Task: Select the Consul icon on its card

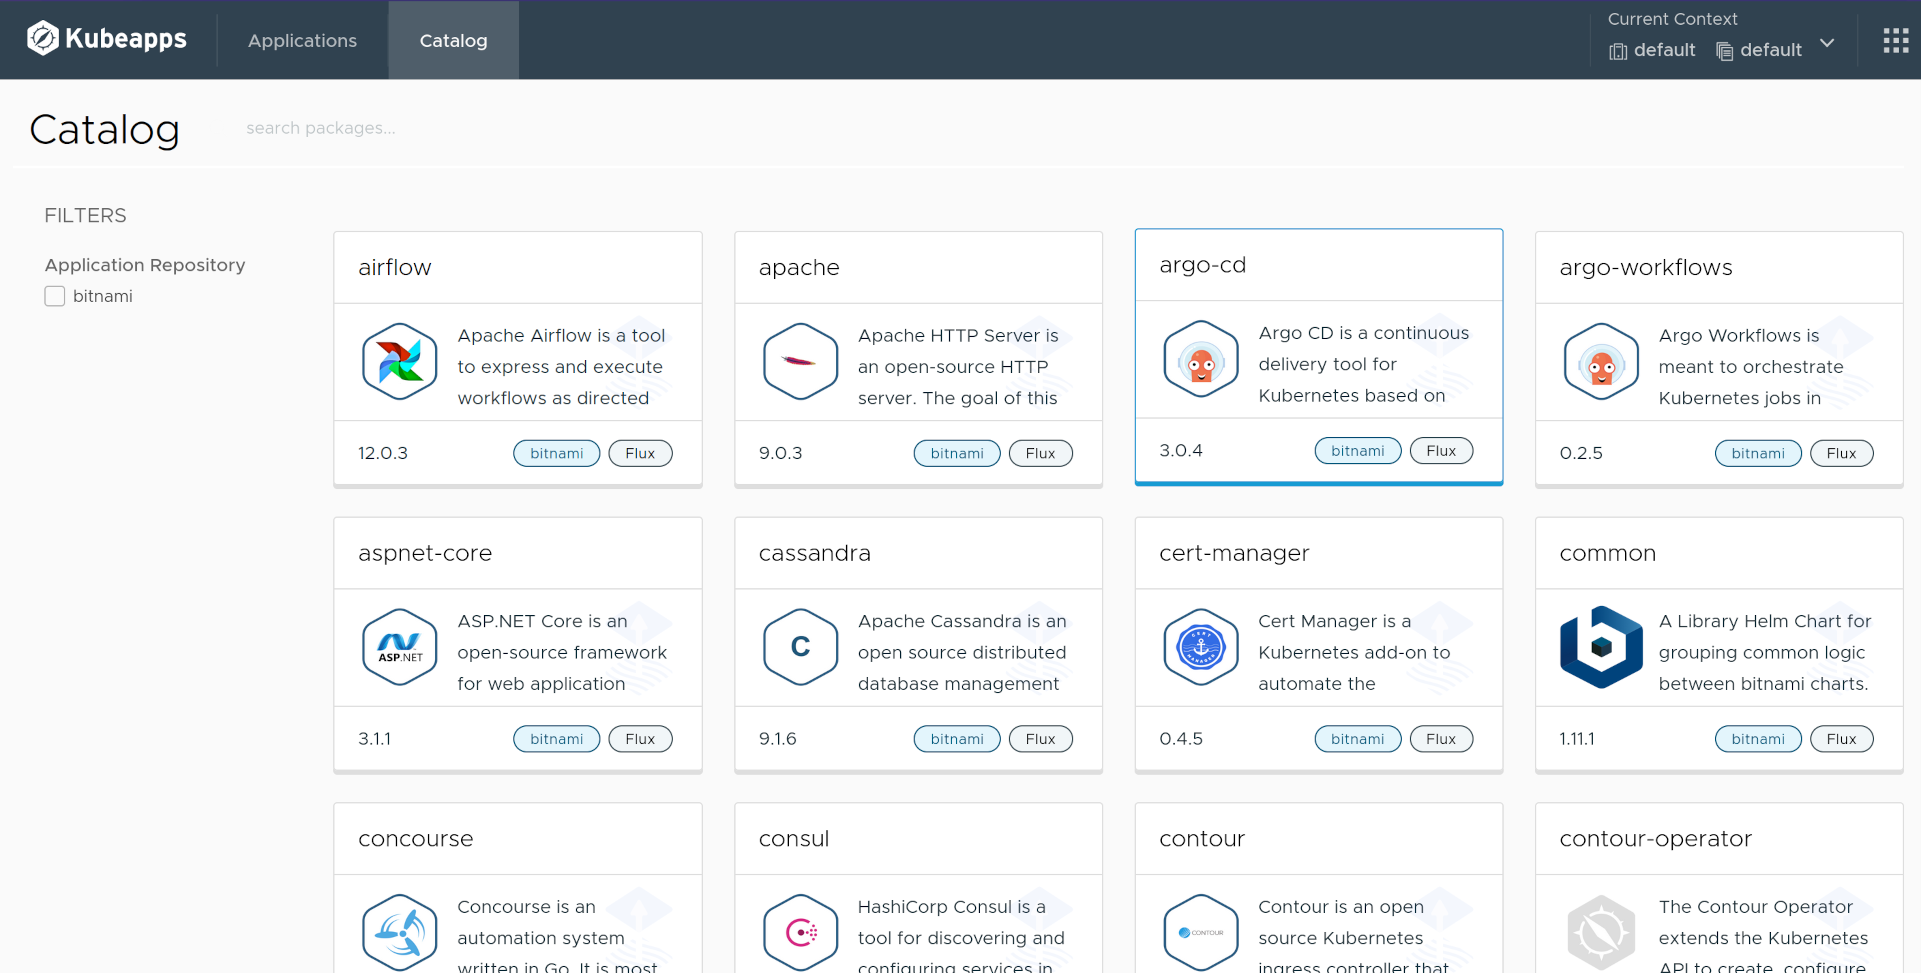Action: (x=799, y=932)
